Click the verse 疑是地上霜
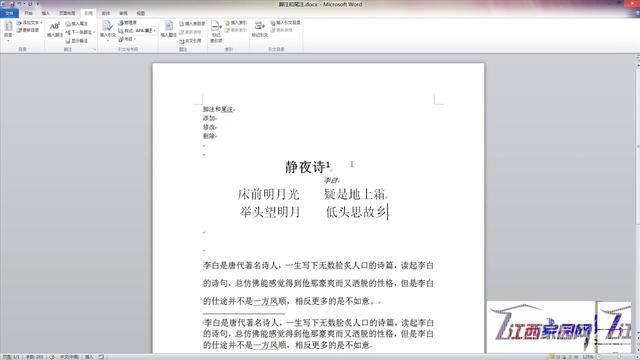640x360 pixels. 354,194
